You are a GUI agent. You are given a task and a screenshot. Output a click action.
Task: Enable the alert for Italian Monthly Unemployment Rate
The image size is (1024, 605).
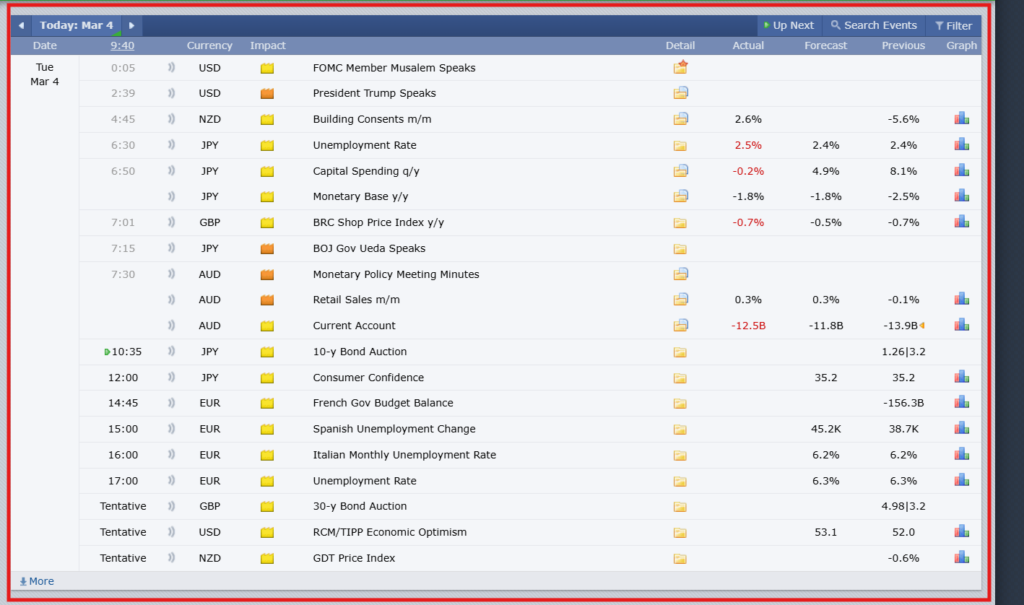click(x=171, y=454)
